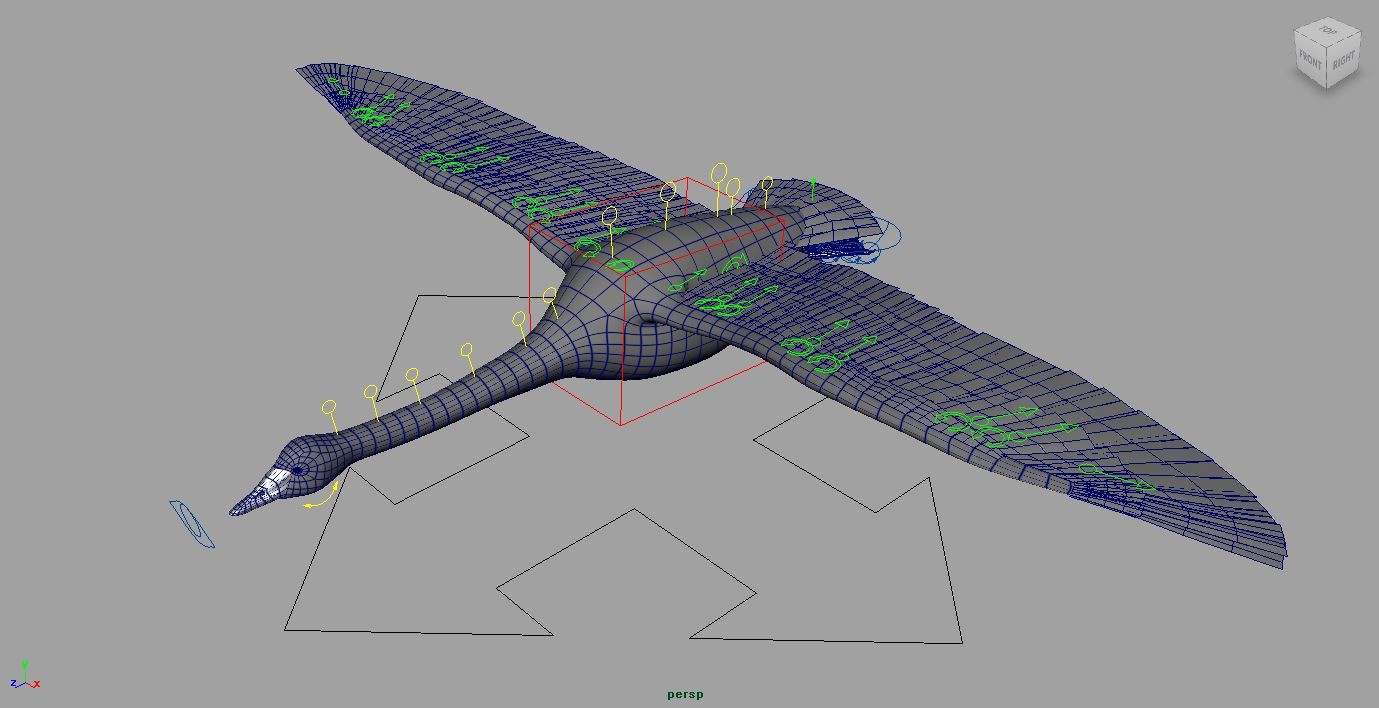
Task: Click the bird's eye on the head
Action: (298, 471)
